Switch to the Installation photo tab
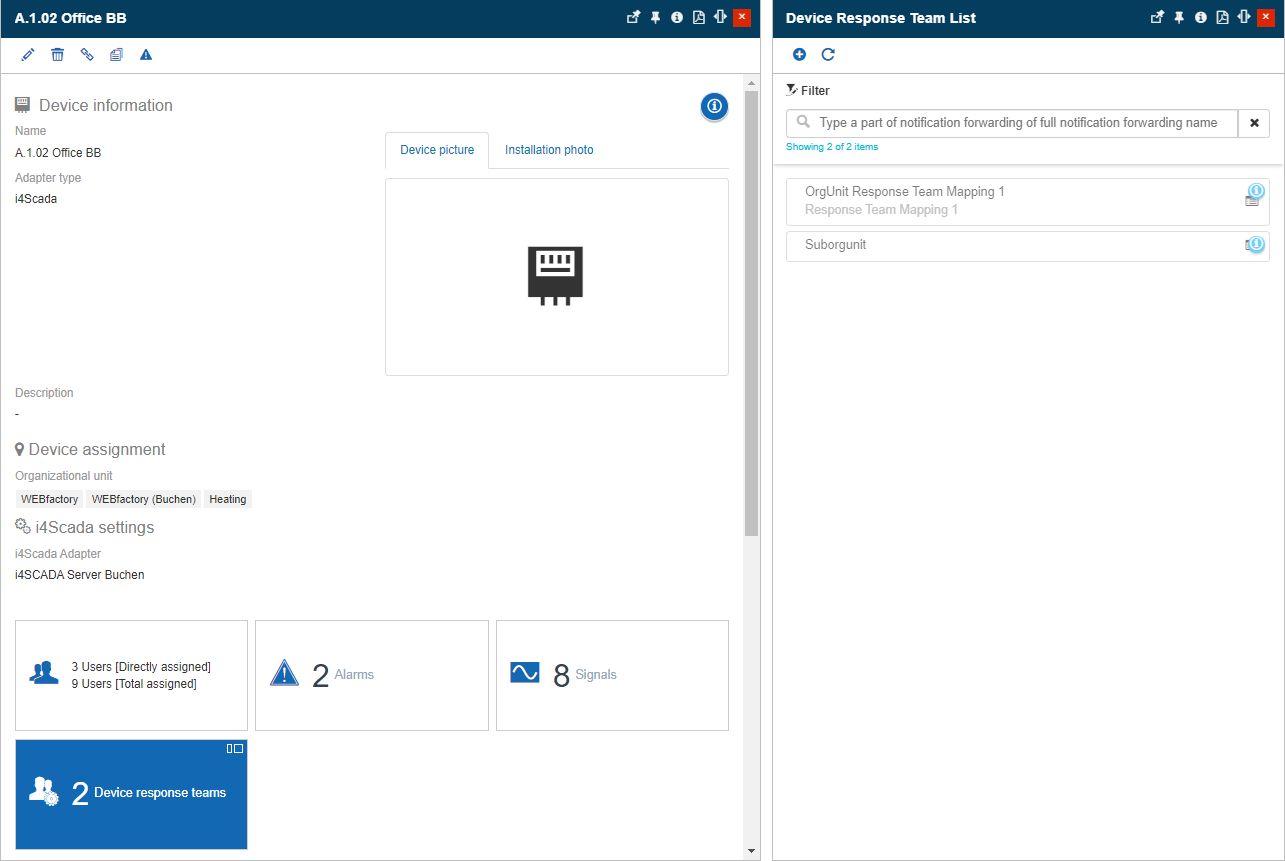 [x=549, y=150]
